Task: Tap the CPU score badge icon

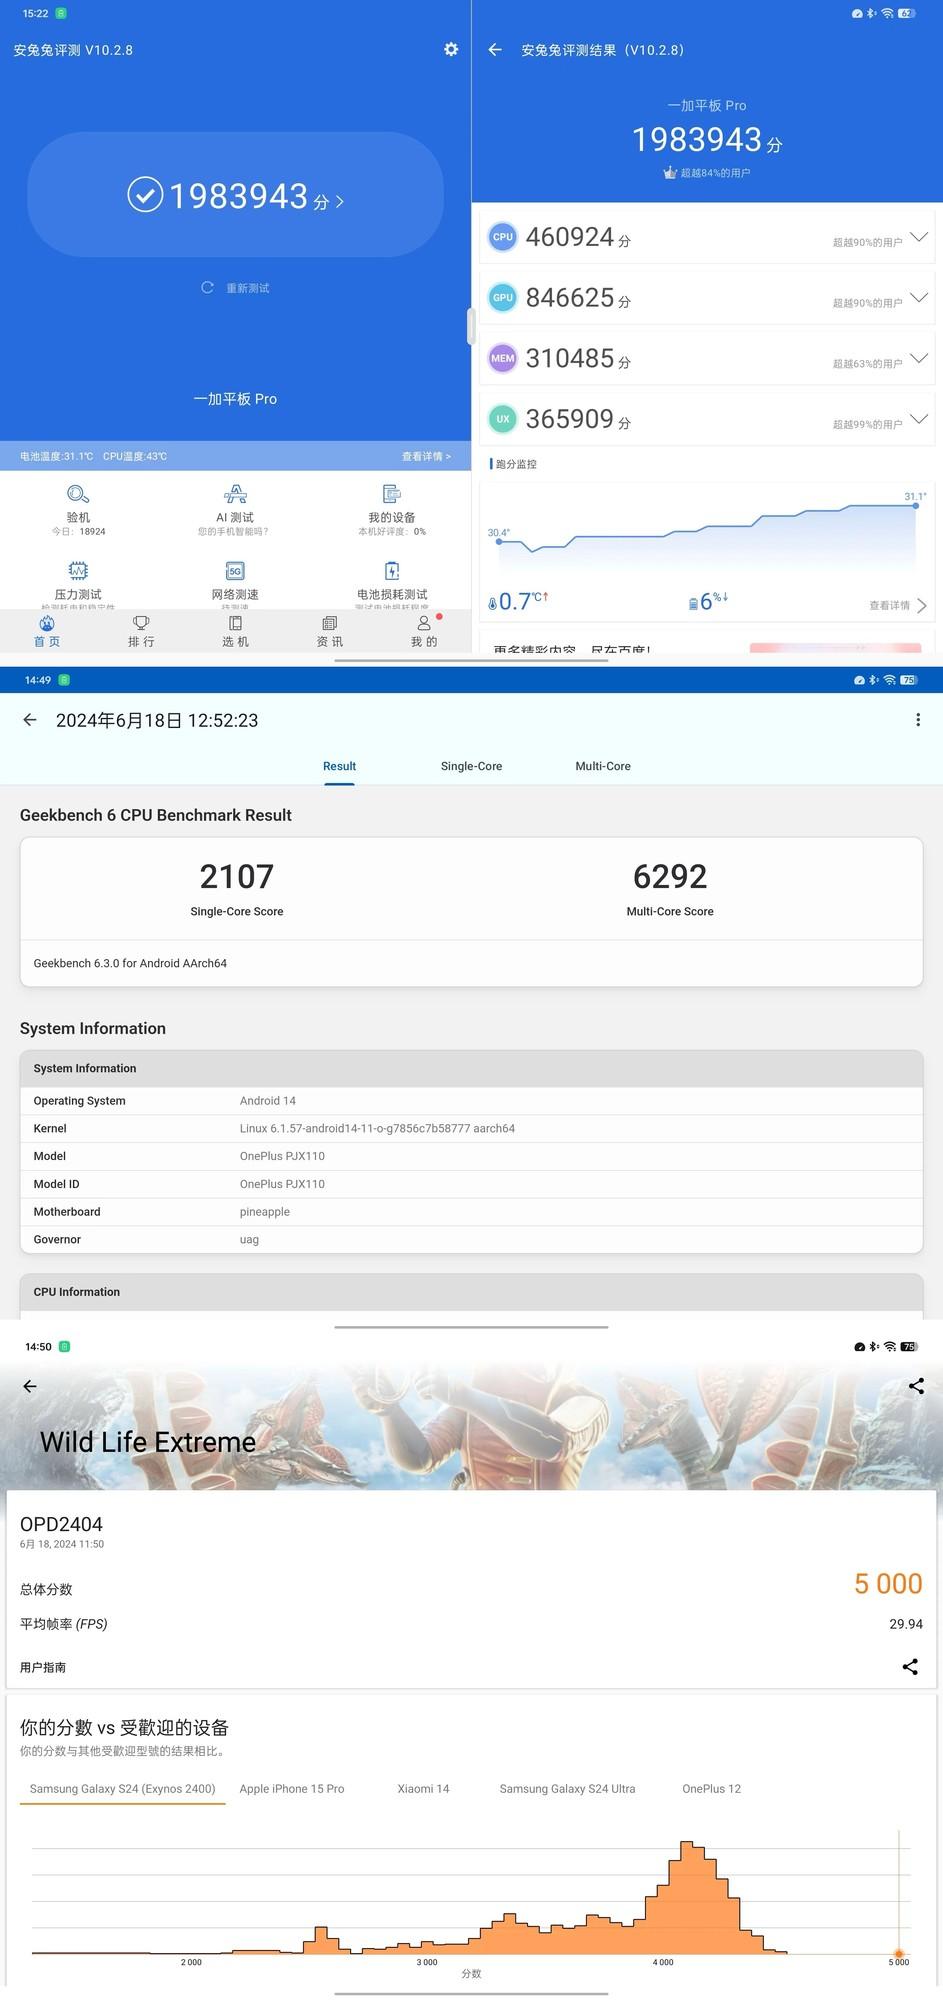Action: point(503,237)
